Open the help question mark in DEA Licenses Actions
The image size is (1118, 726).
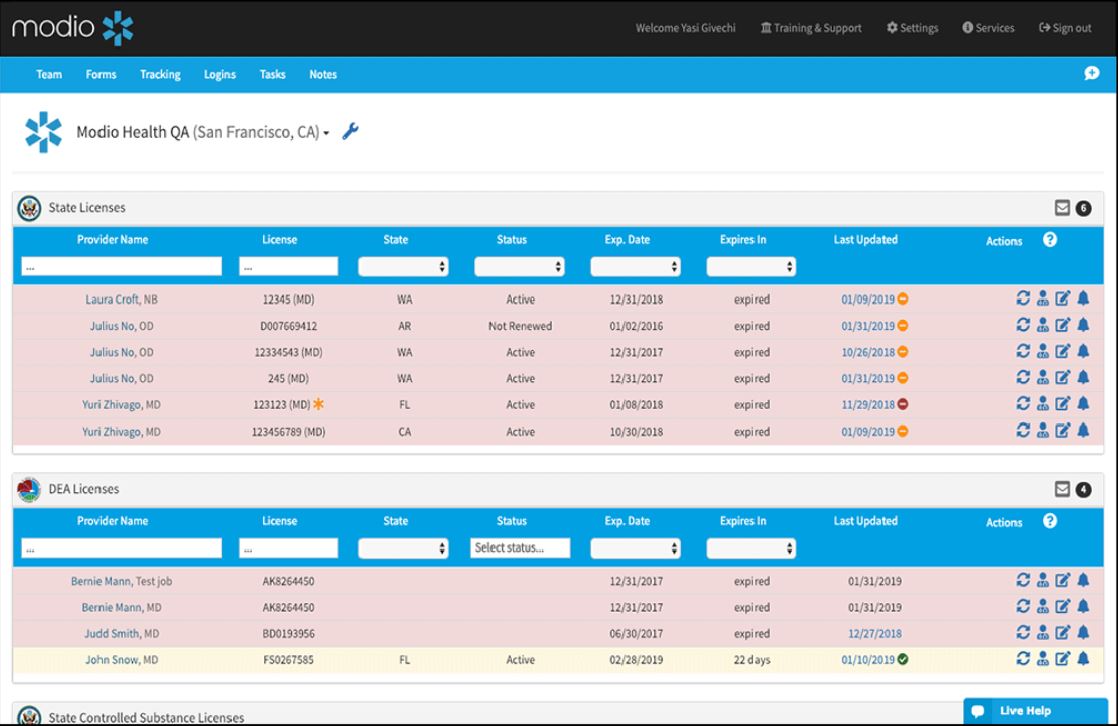[1050, 521]
